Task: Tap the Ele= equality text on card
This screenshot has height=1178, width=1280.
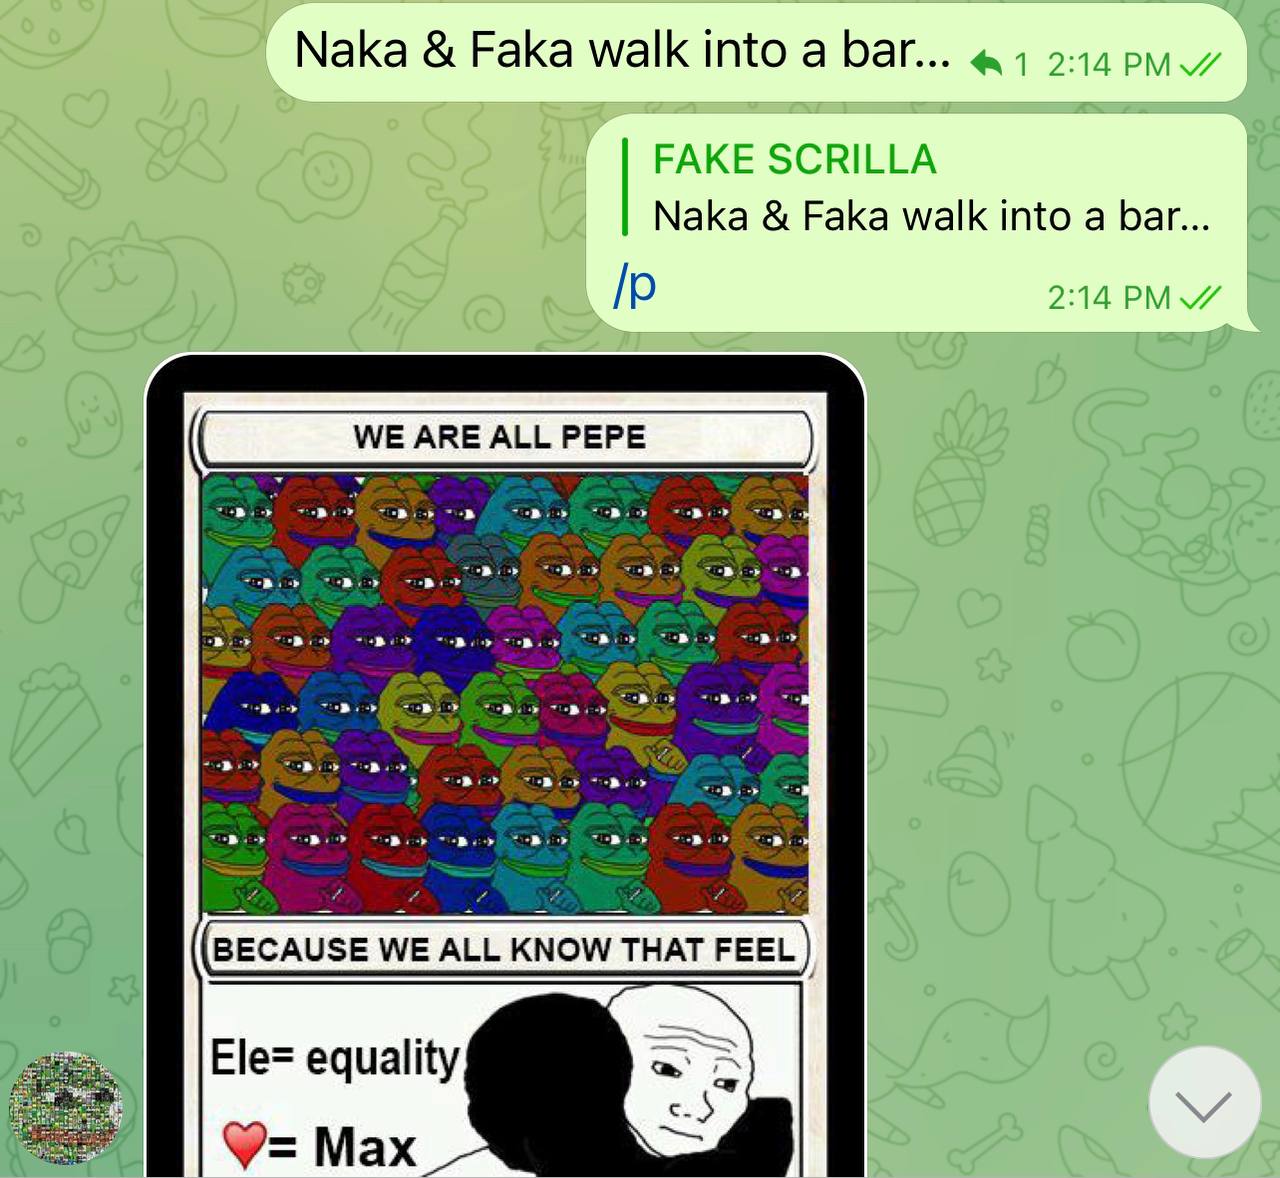Action: coord(334,1059)
